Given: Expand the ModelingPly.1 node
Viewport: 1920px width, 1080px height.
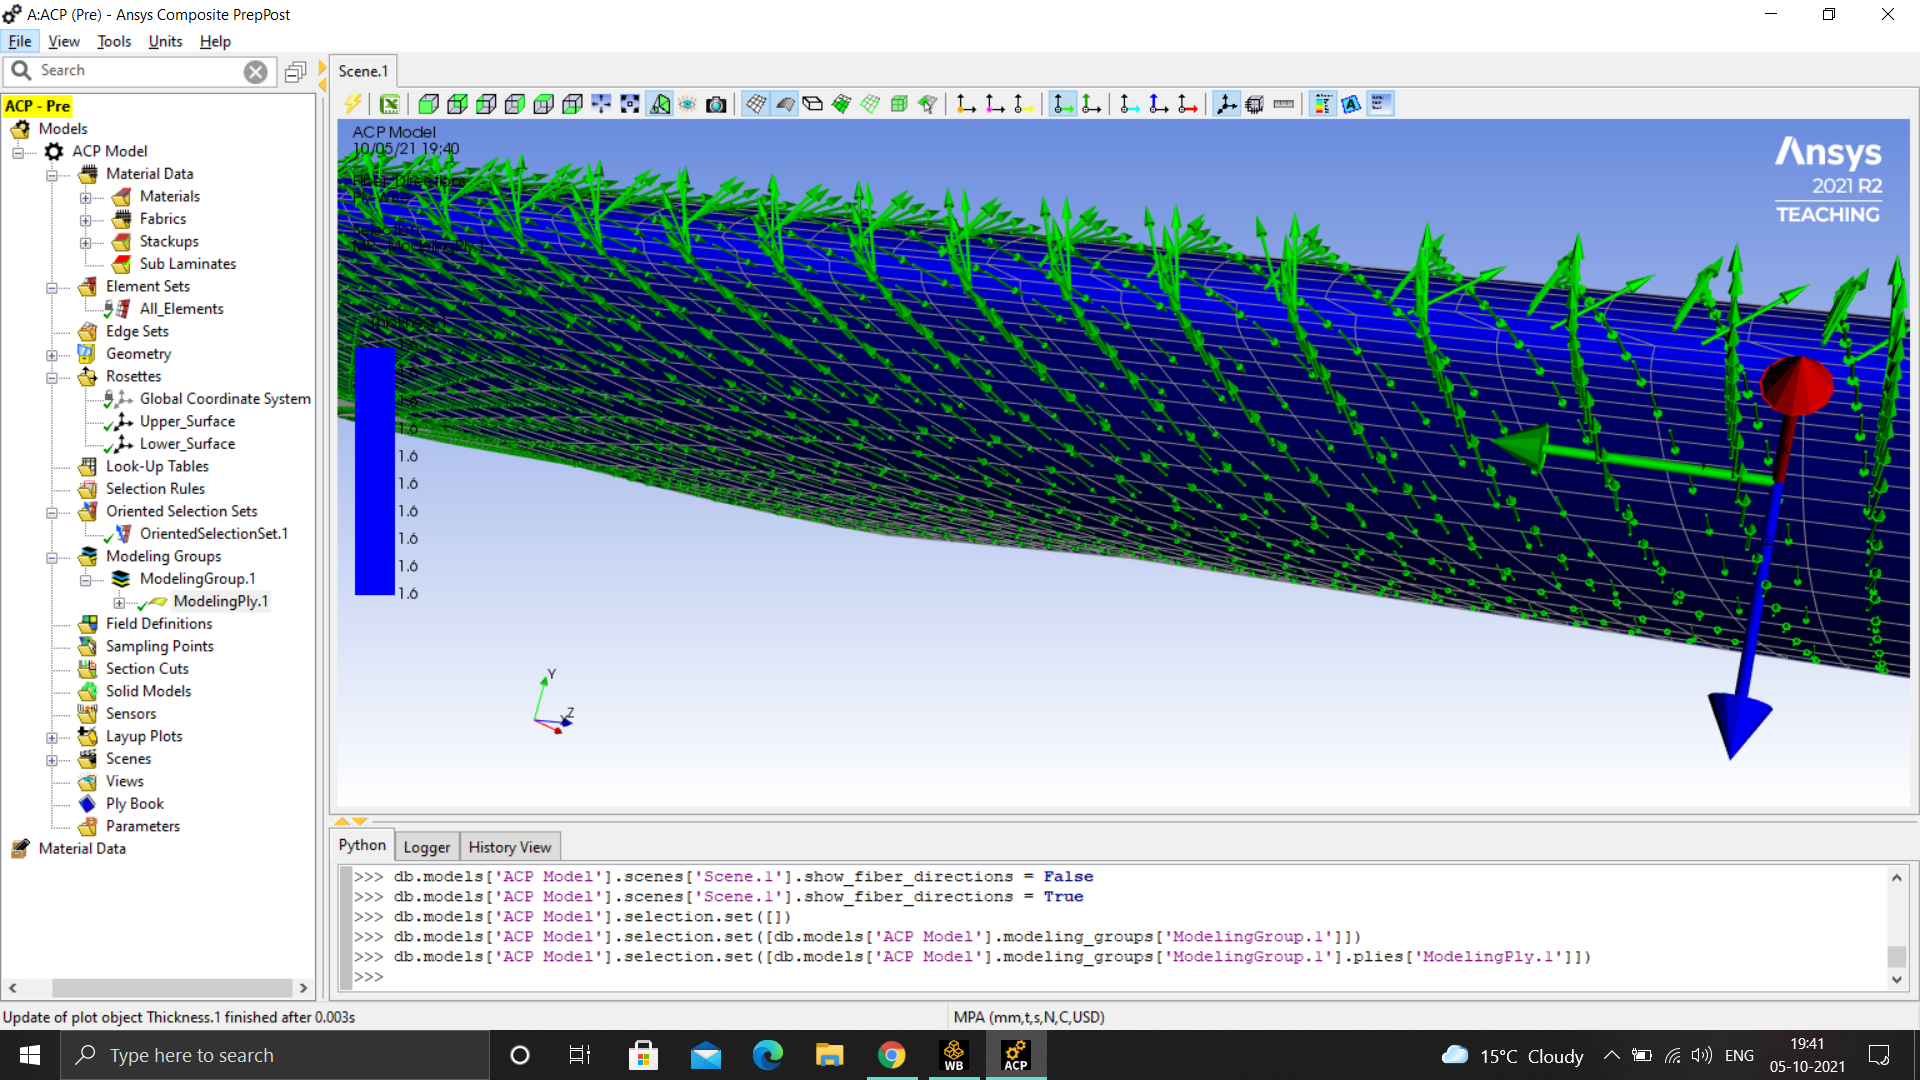Looking at the screenshot, I should click(x=119, y=603).
